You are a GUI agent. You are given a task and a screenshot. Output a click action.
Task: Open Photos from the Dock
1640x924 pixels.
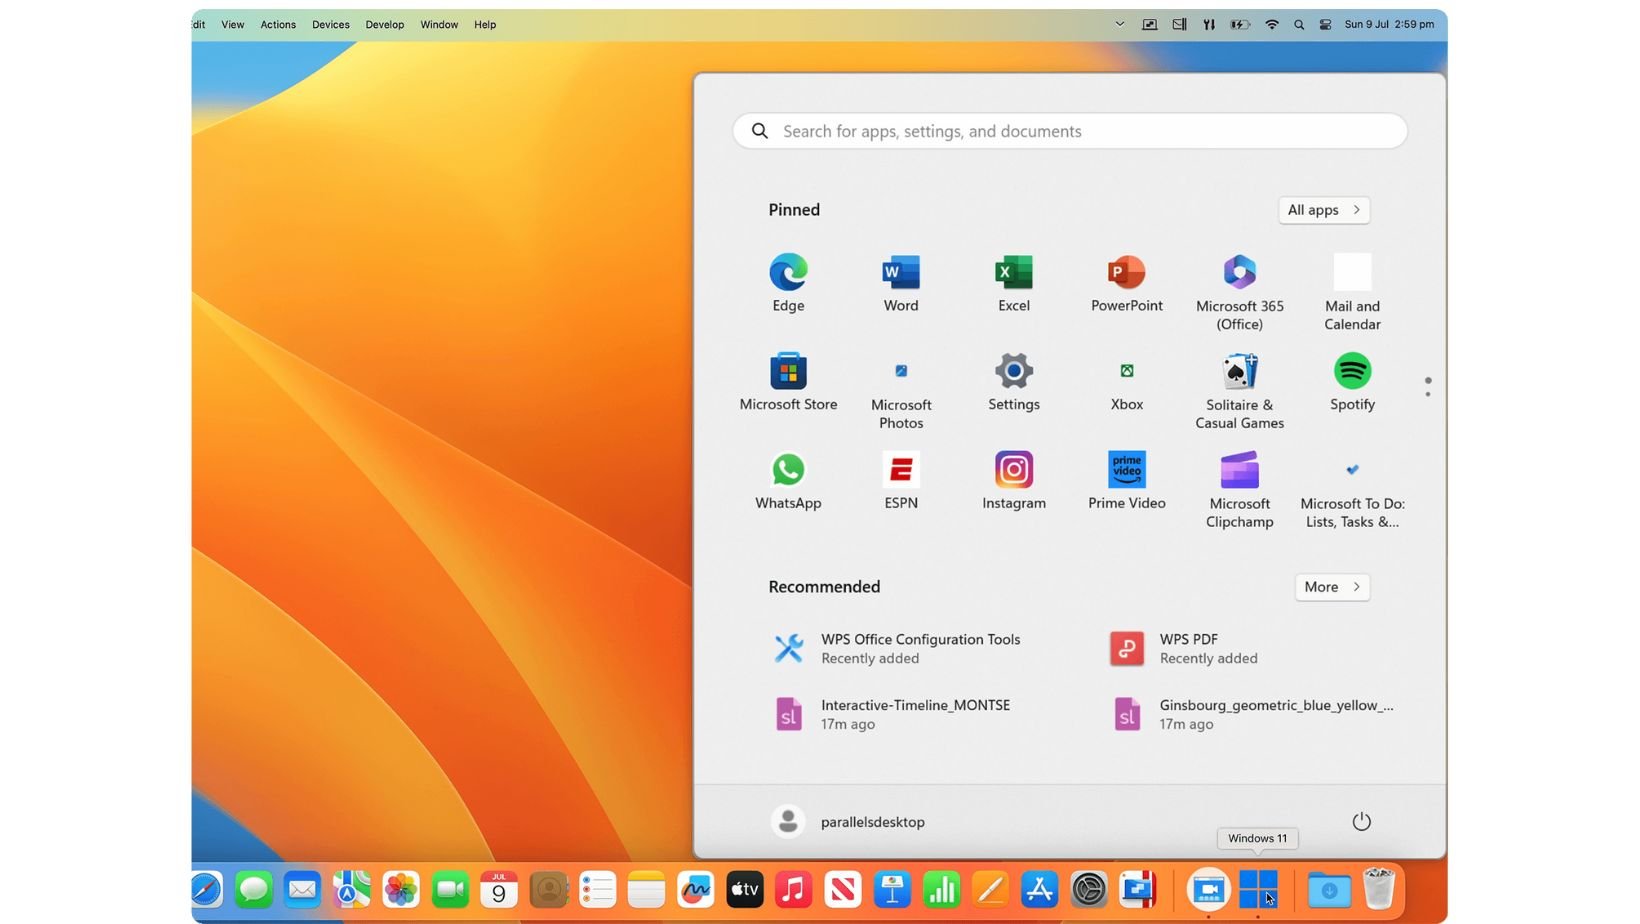[x=400, y=889]
